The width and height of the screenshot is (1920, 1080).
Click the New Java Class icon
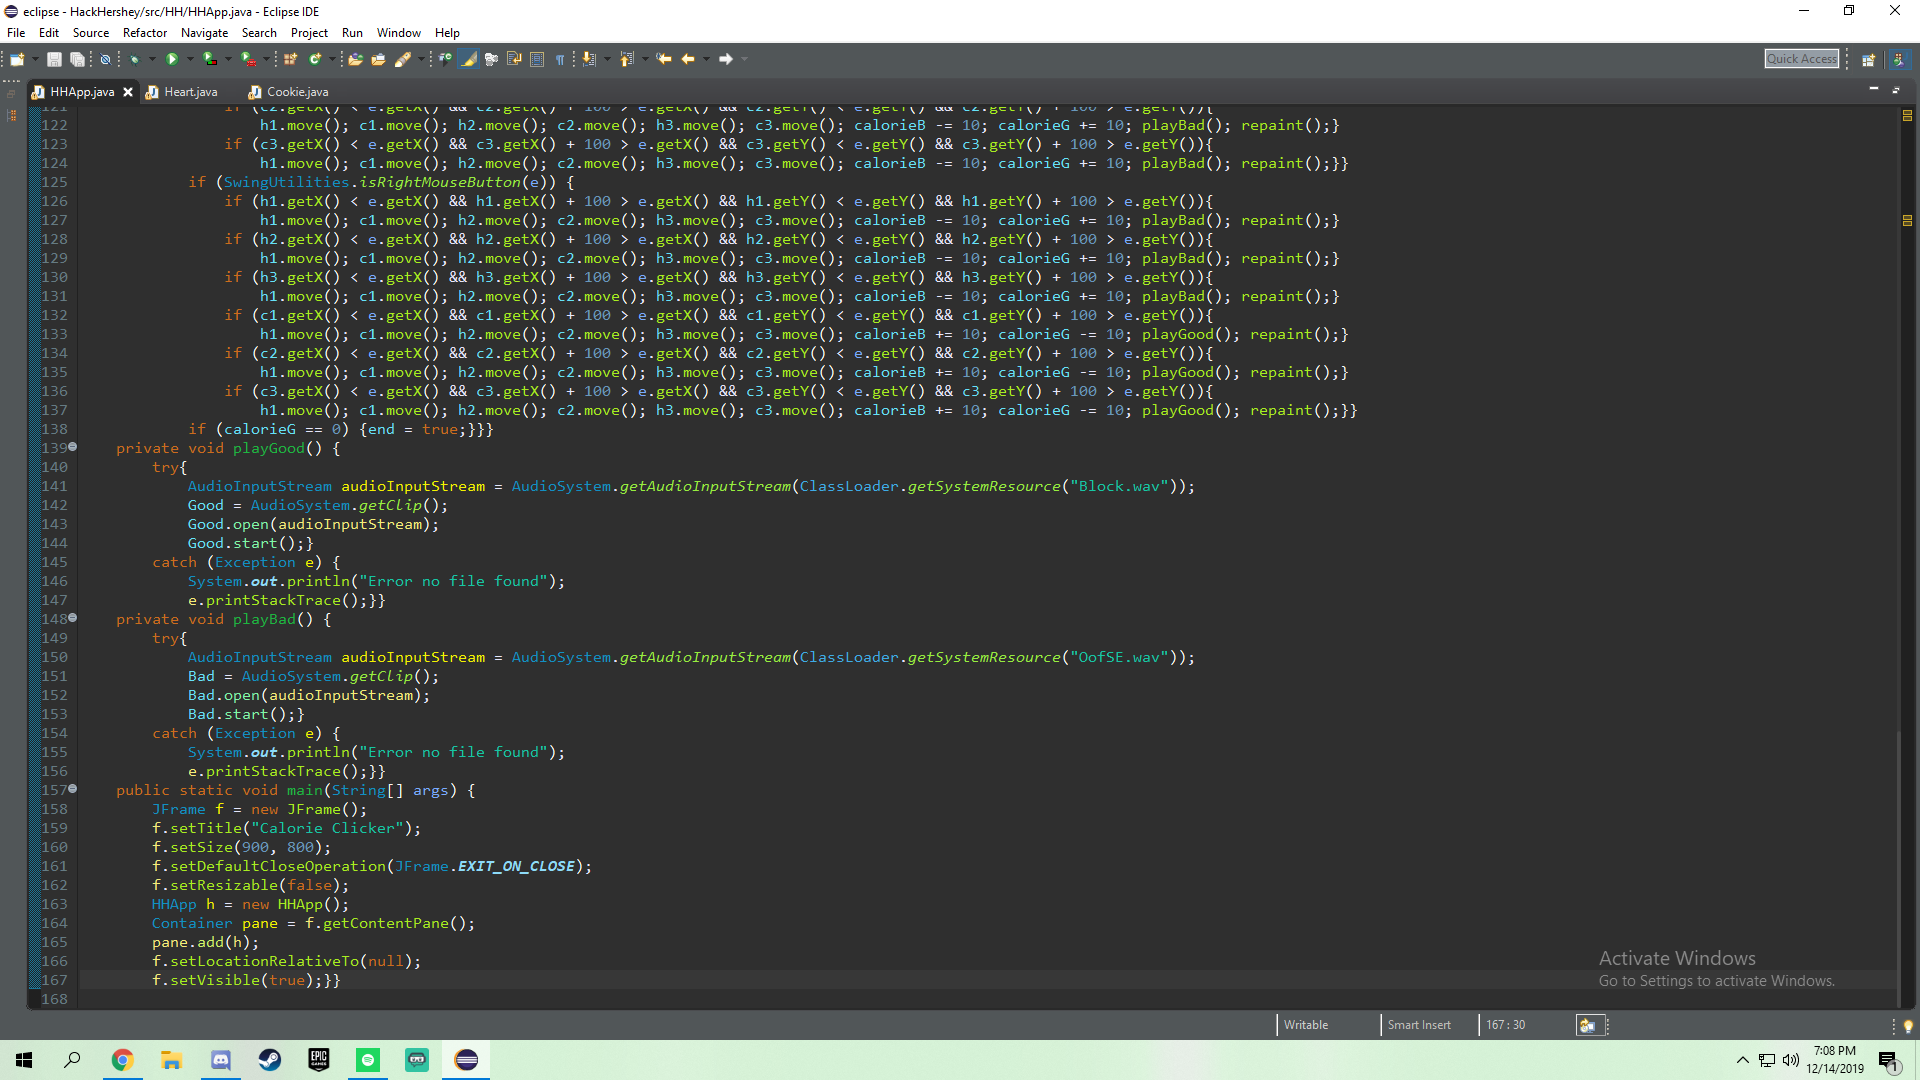(315, 59)
